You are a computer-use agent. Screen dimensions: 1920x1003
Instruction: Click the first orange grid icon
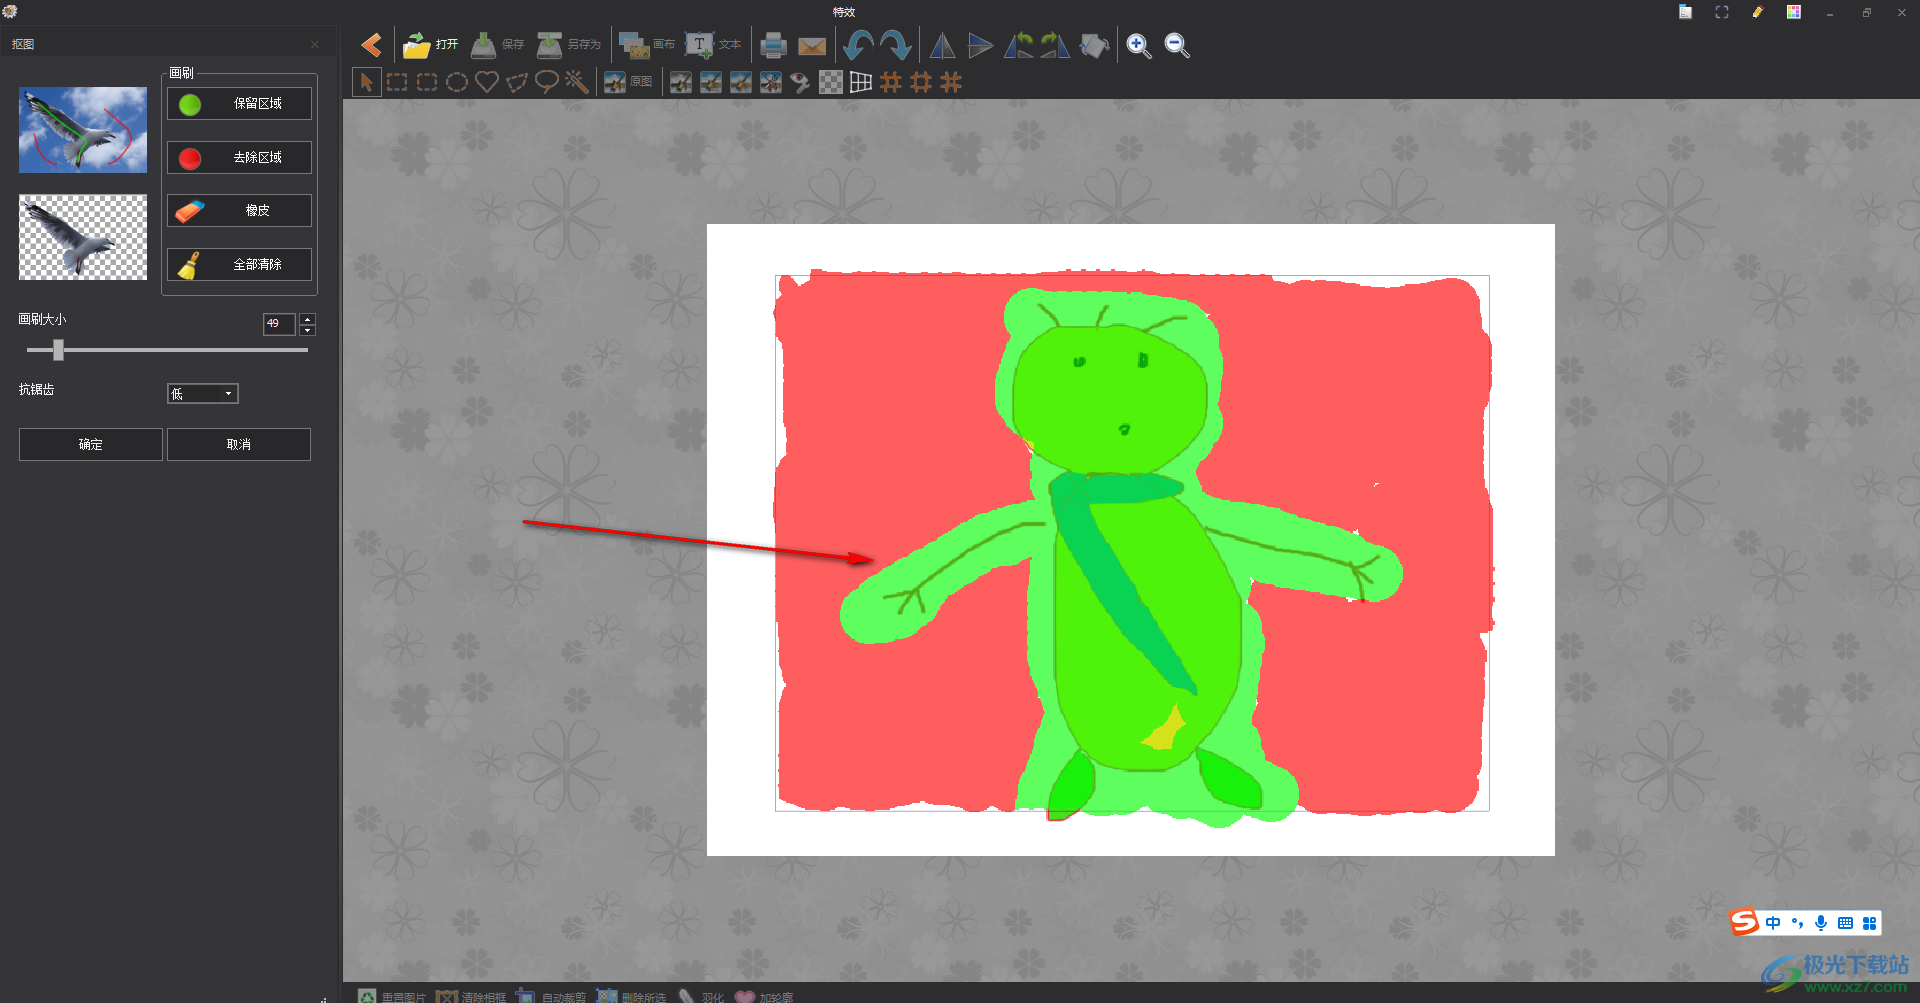pyautogui.click(x=891, y=82)
